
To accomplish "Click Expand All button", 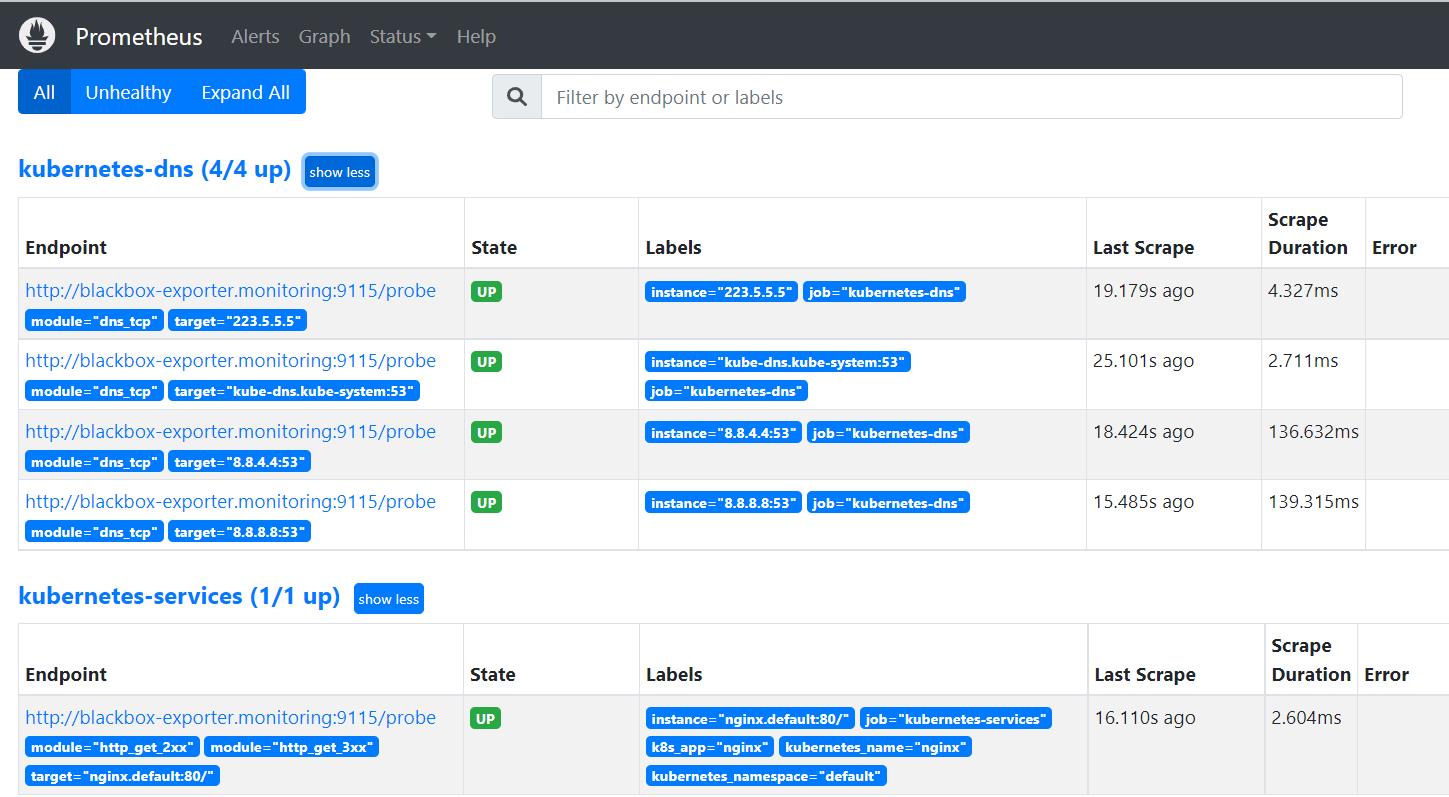I will 245,92.
